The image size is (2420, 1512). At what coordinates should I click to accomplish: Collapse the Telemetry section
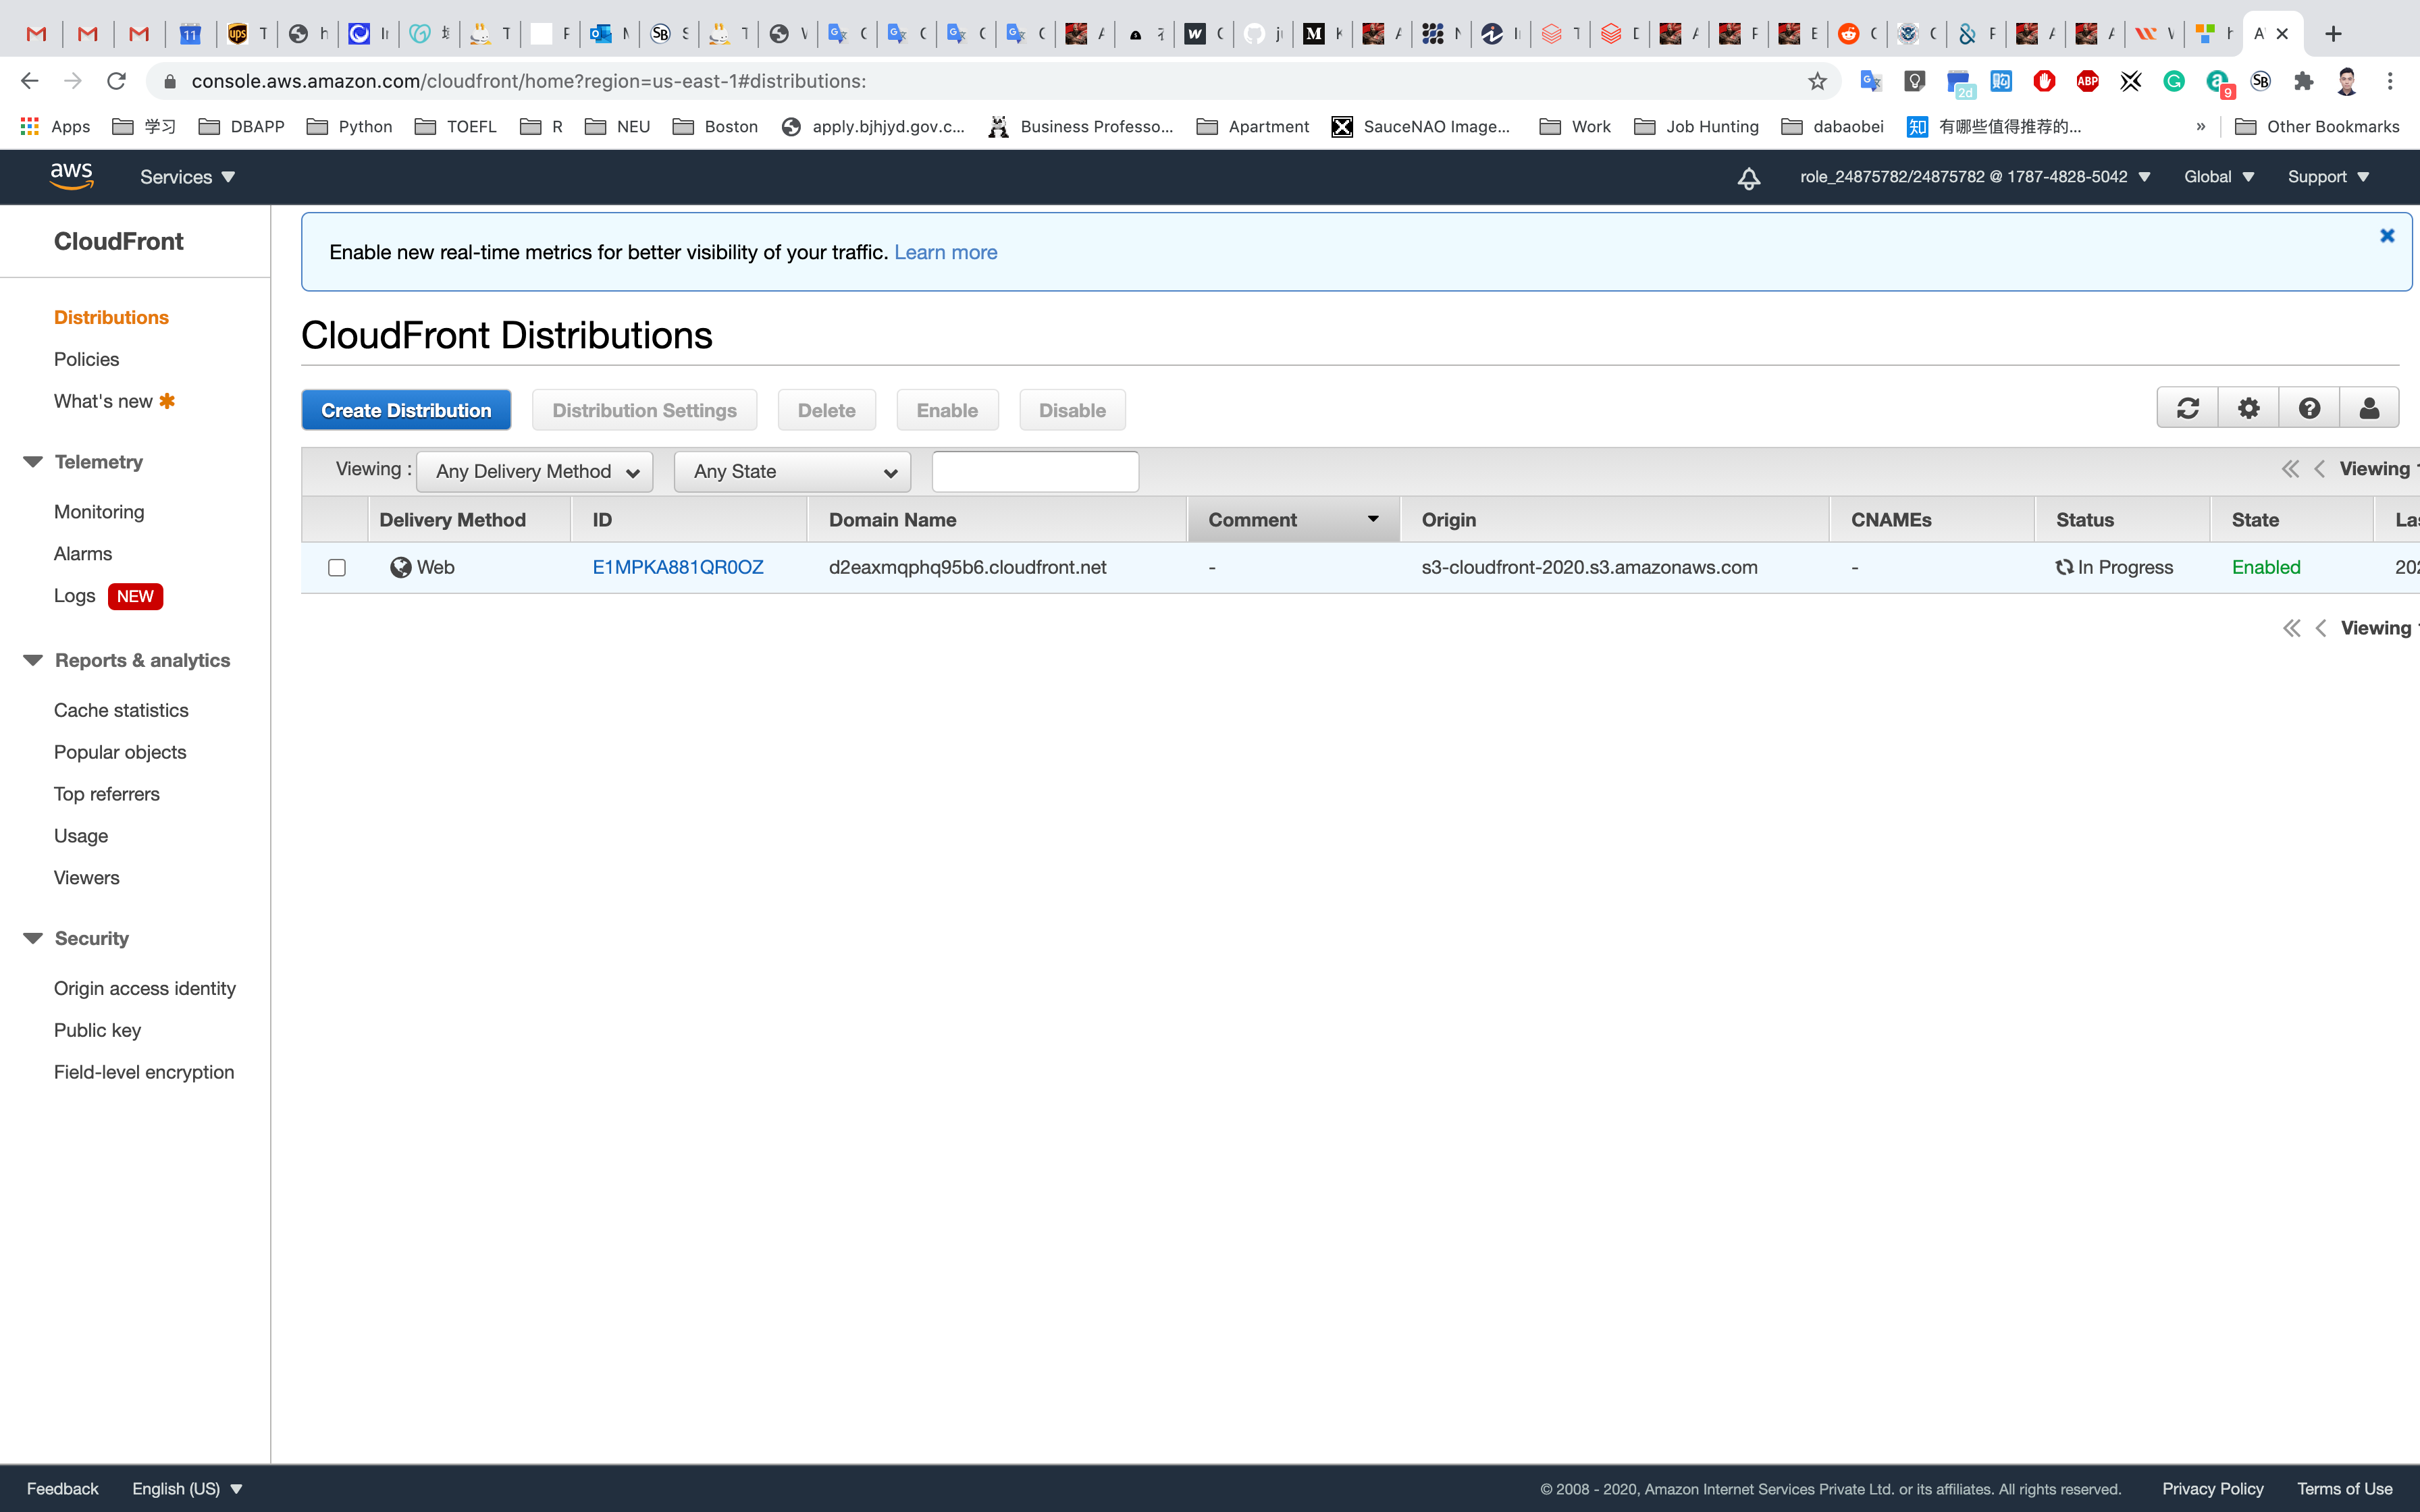pyautogui.click(x=33, y=462)
